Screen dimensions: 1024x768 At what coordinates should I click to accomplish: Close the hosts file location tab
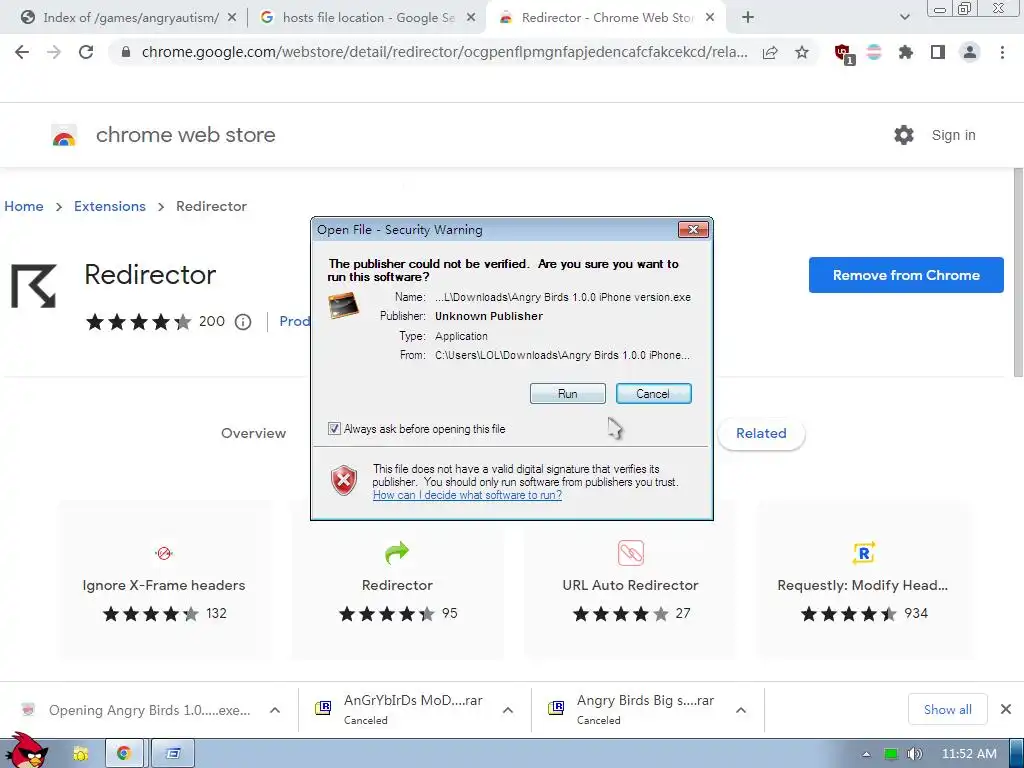pos(470,18)
